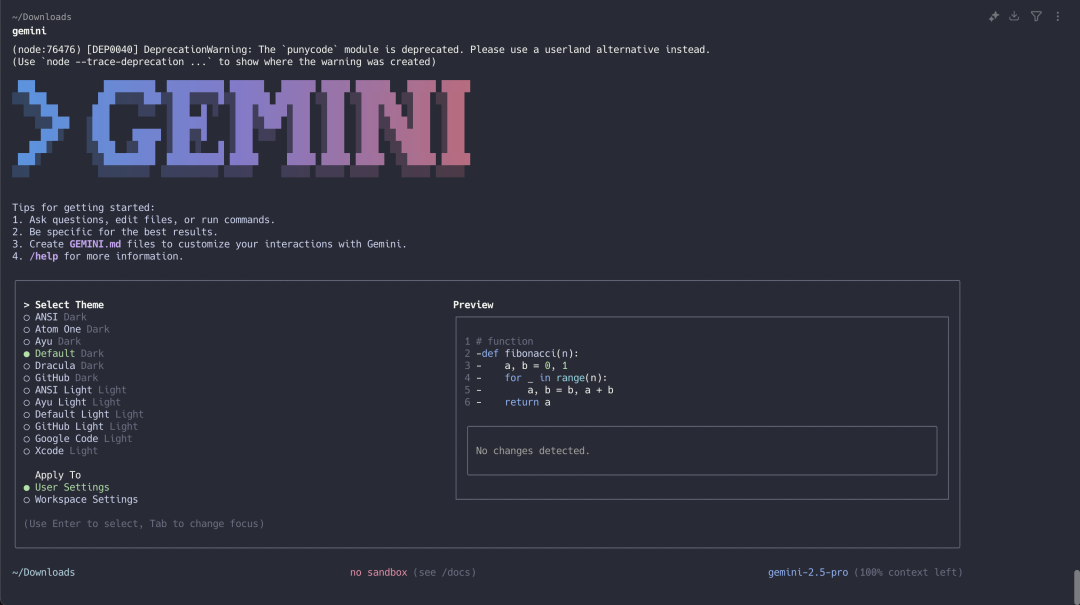Click the '(see /docs)' status text
The height and width of the screenshot is (605, 1080).
(444, 573)
